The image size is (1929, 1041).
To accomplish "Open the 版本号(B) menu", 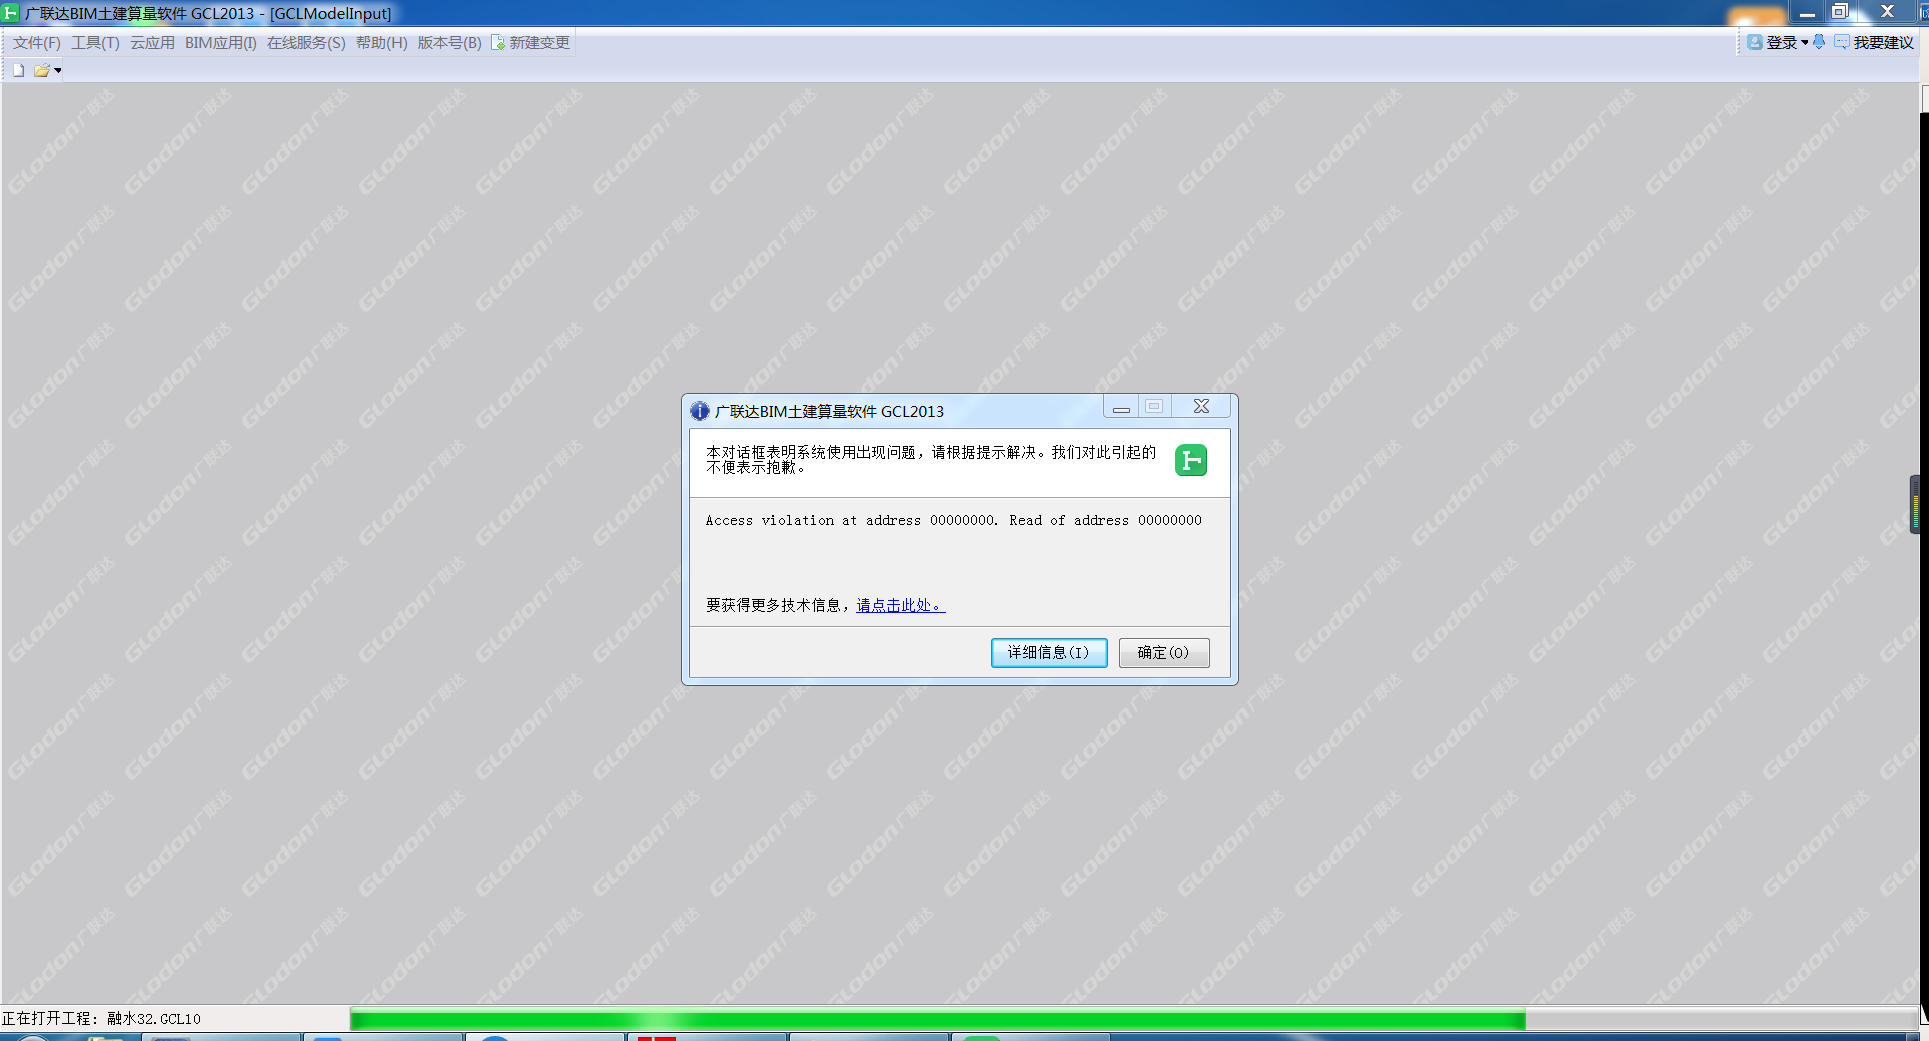I will click(x=449, y=43).
